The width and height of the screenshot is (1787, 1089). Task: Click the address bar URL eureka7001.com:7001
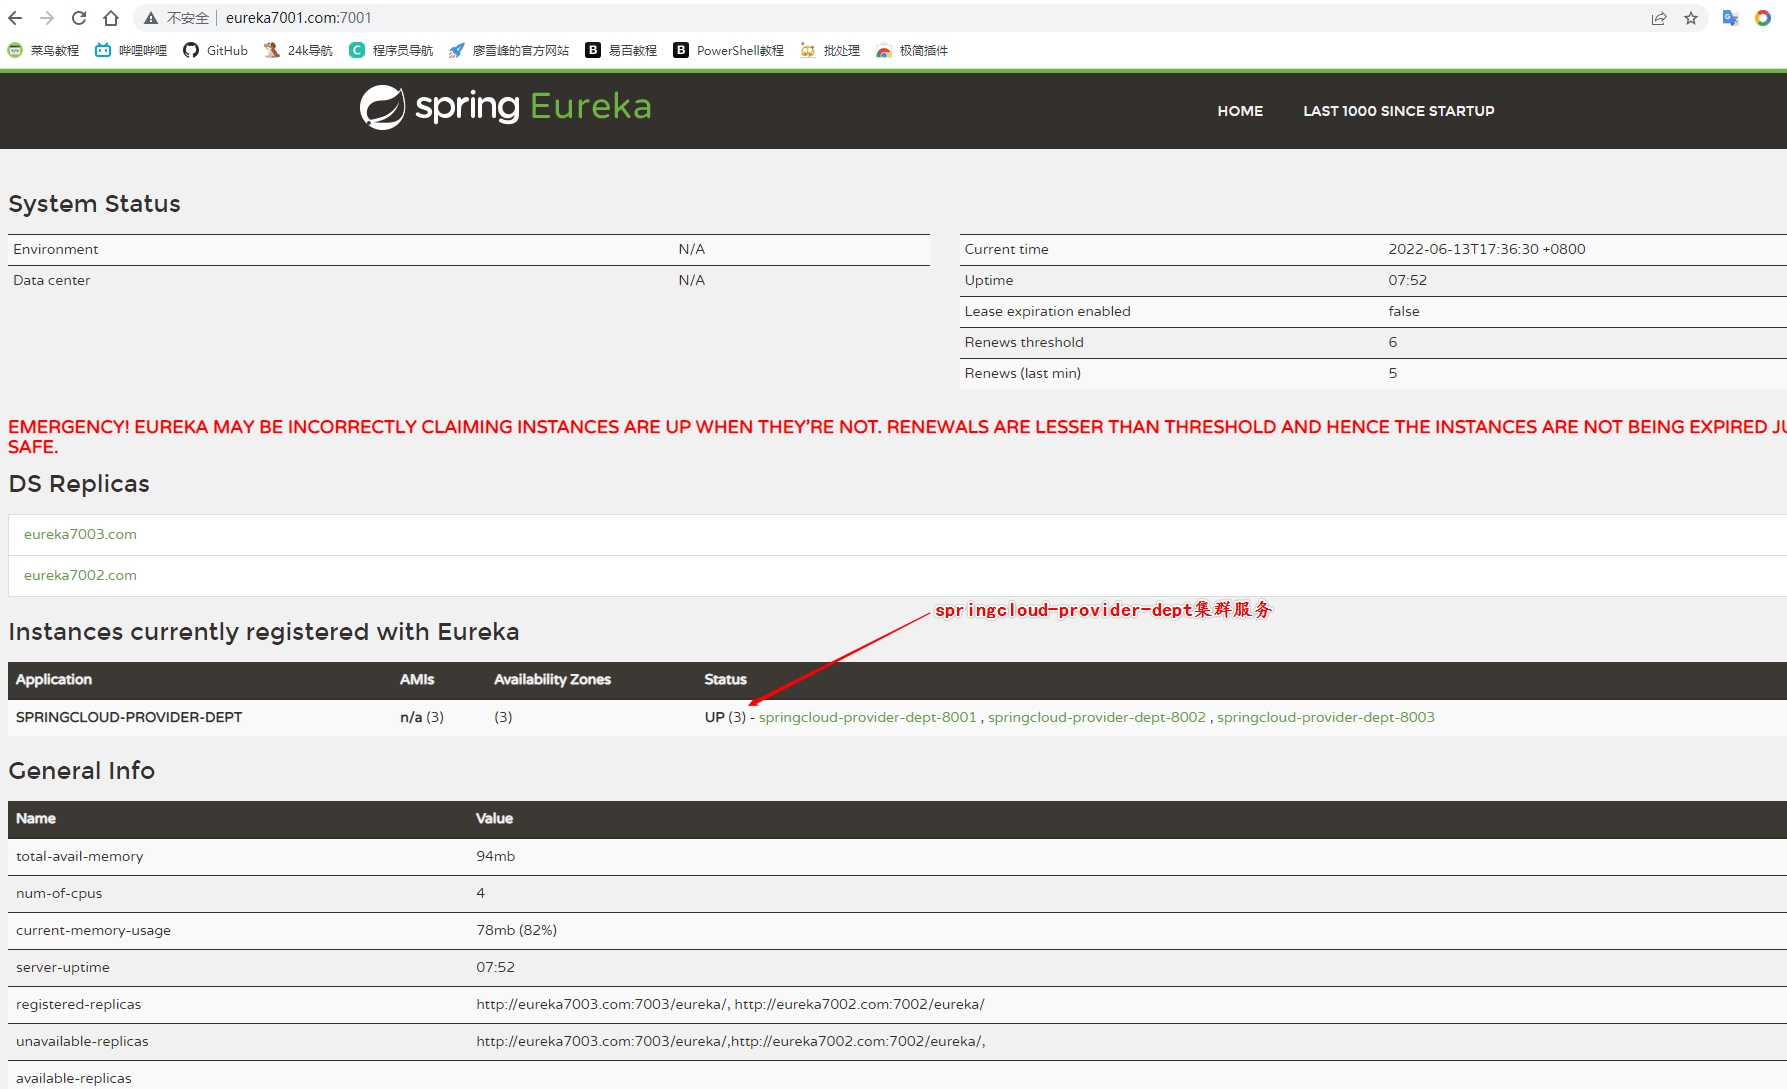pyautogui.click(x=298, y=18)
